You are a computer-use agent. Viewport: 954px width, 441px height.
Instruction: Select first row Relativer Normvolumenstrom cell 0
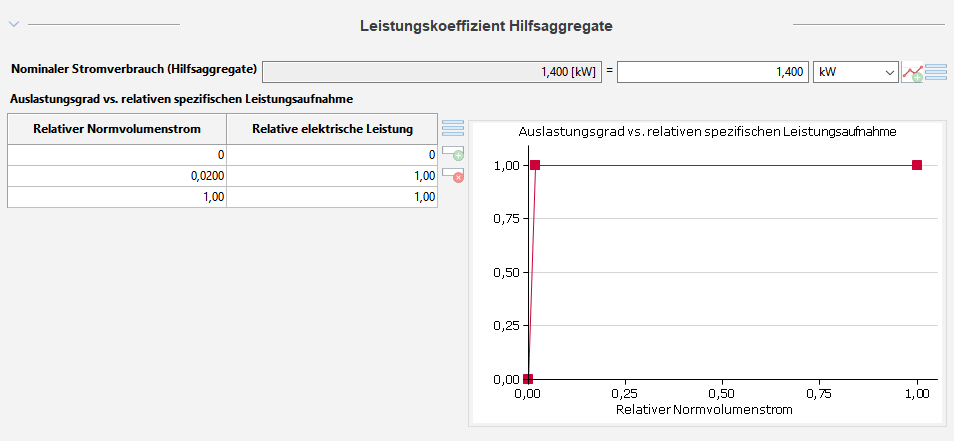pyautogui.click(x=117, y=155)
